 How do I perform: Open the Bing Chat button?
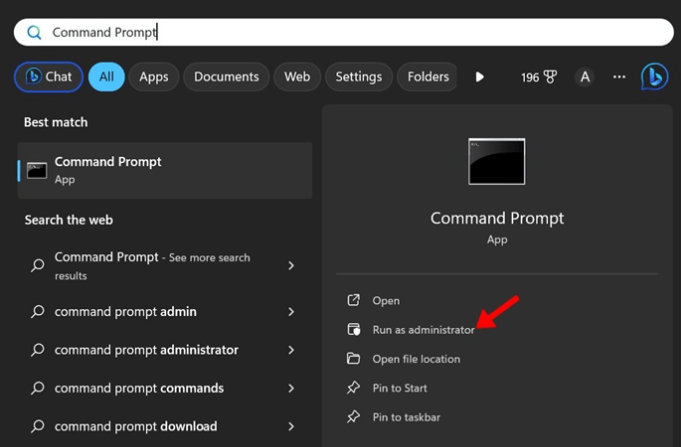48,77
